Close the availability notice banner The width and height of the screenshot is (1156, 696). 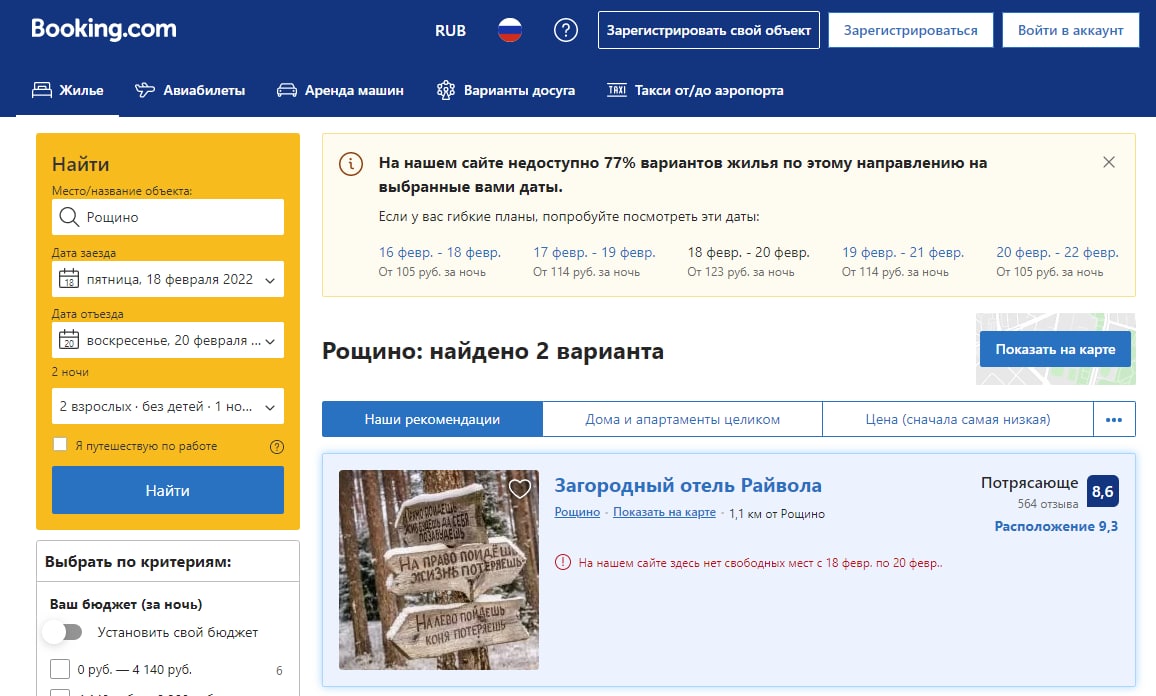[1109, 162]
